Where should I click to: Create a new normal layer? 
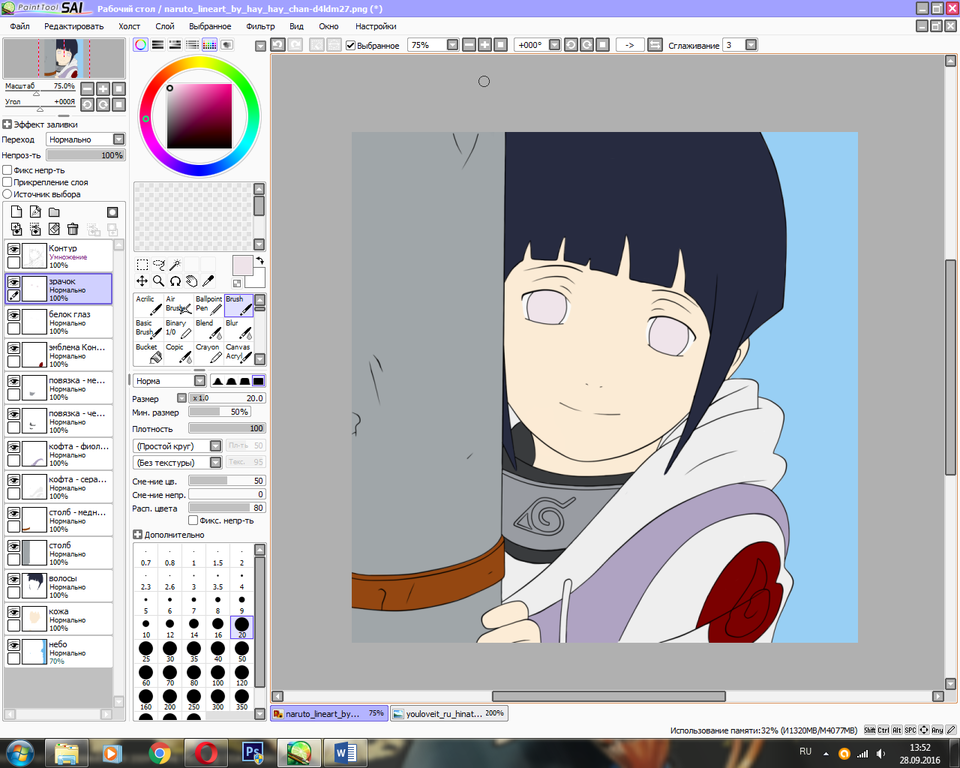pos(17,212)
